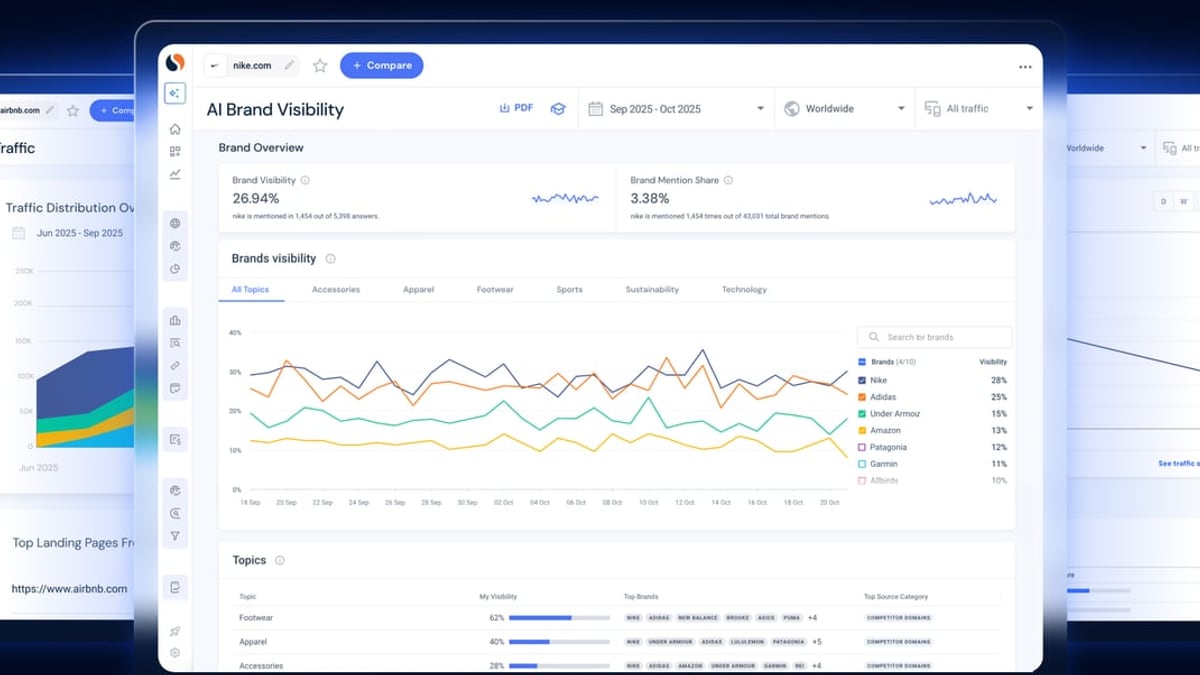Image resolution: width=1200 pixels, height=675 pixels.
Task: Show the Brand Mention Share info tooltip
Action: click(728, 180)
